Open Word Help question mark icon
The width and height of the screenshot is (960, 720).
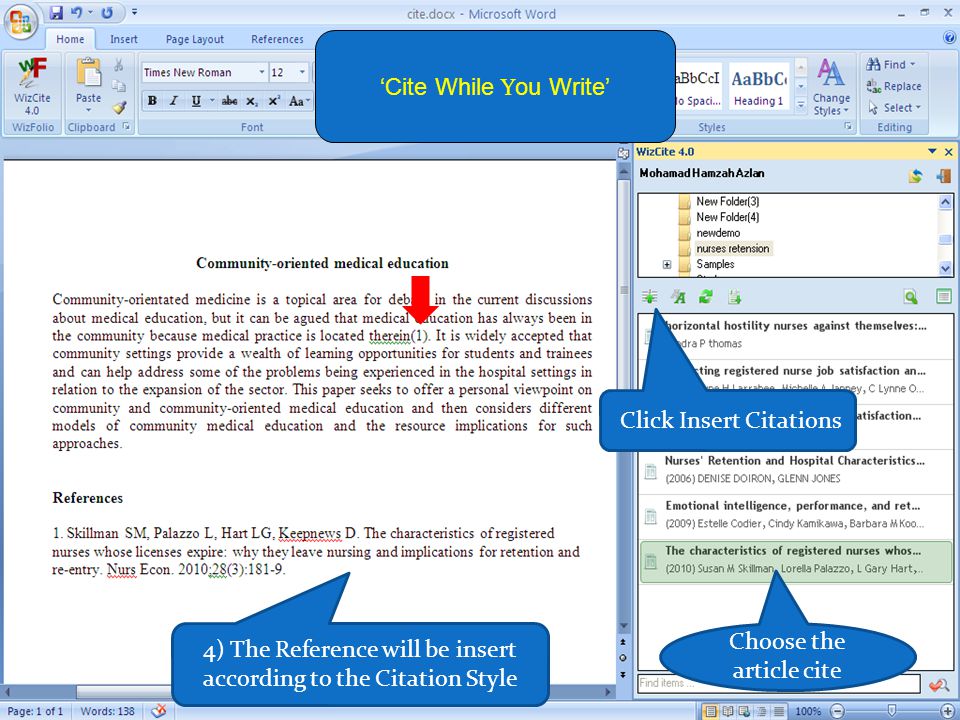[x=950, y=38]
